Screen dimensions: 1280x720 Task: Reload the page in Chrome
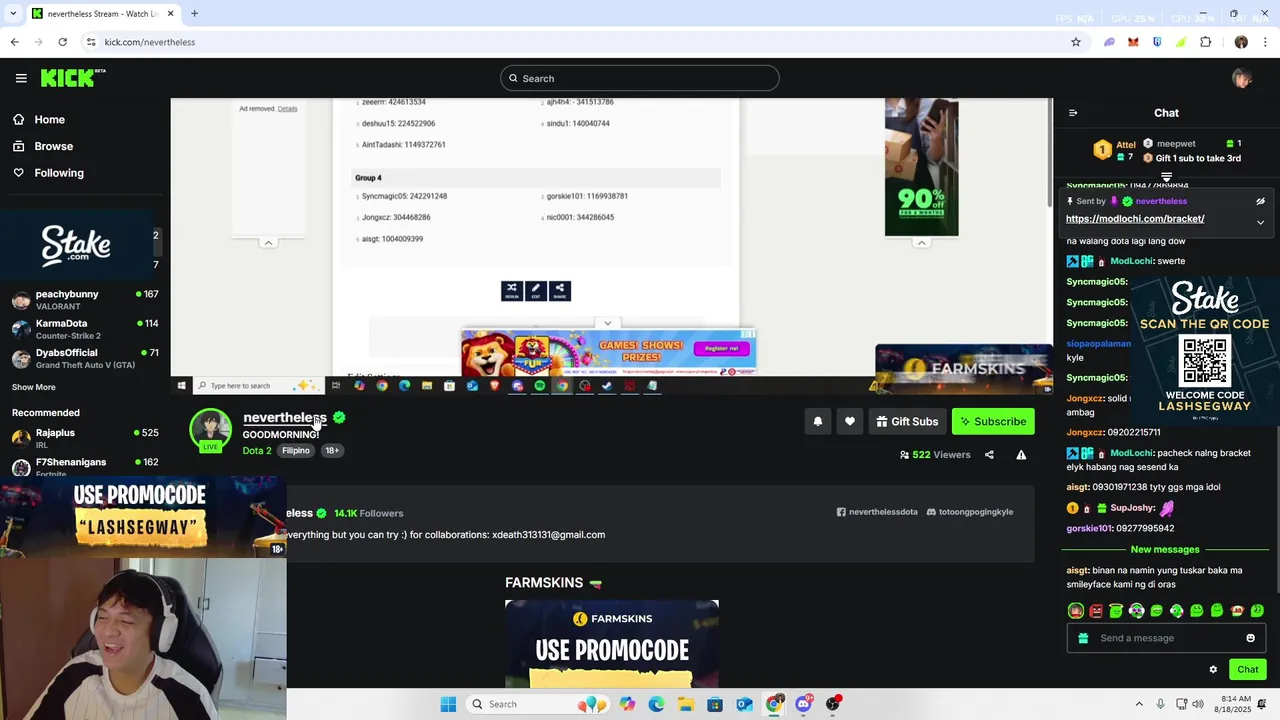click(x=62, y=42)
